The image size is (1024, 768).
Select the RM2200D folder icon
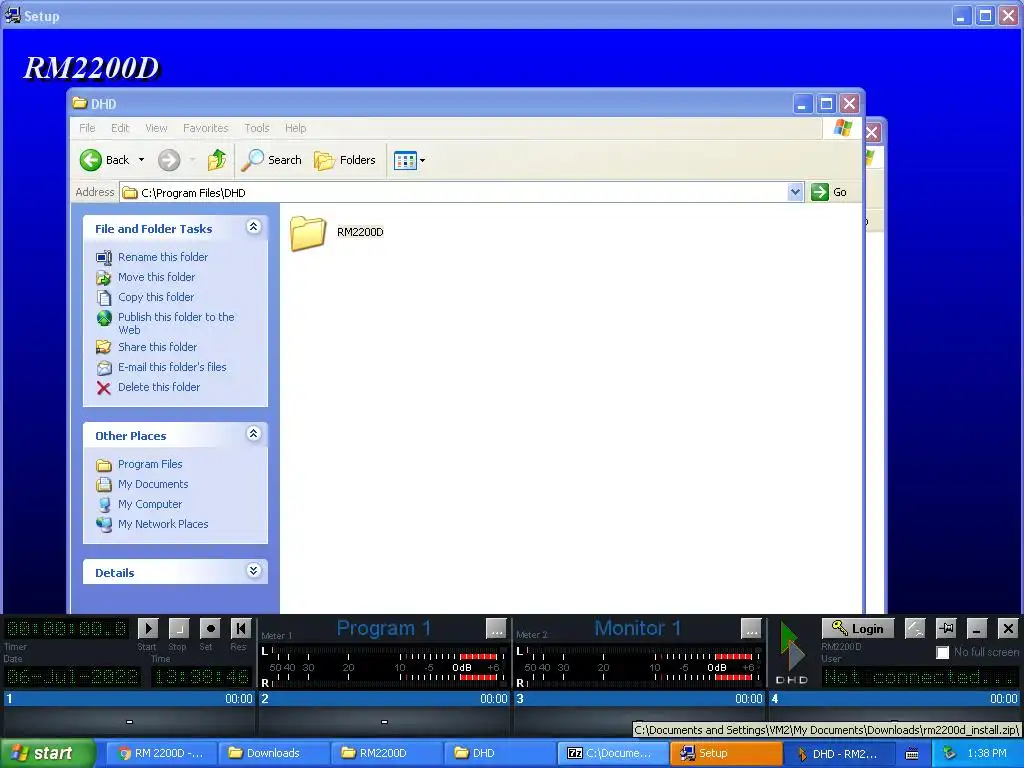(x=308, y=233)
